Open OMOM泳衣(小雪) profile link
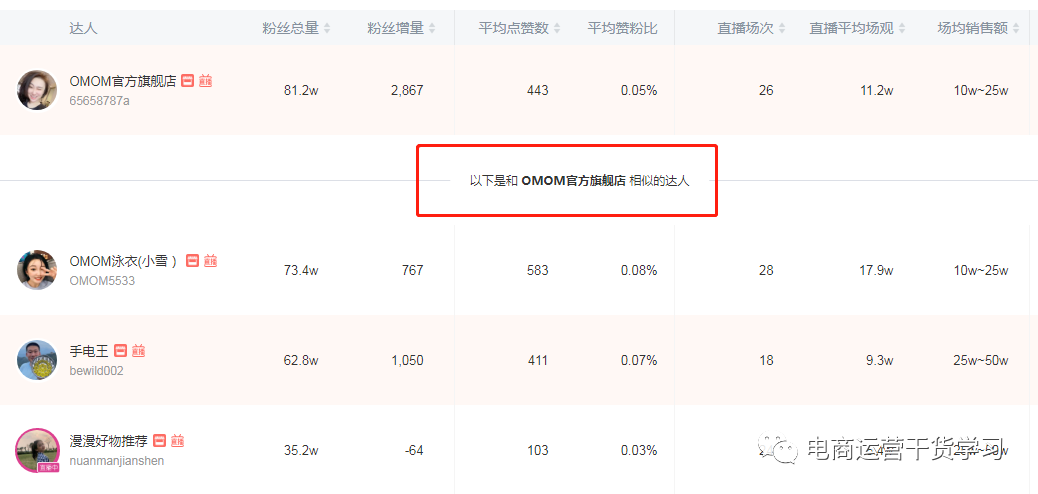This screenshot has width=1038, height=494. [x=123, y=261]
